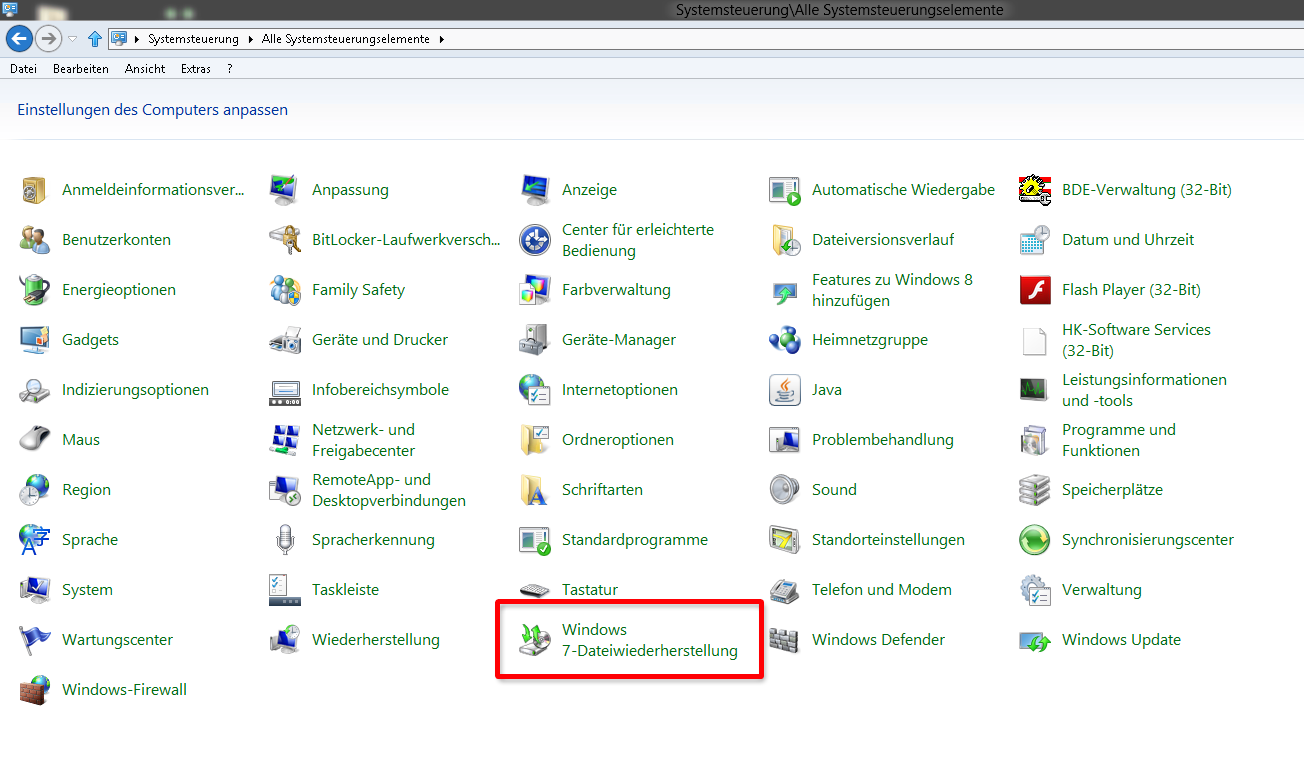Open Windows 7-Dateiwiederherstellung link
The height and width of the screenshot is (782, 1304).
click(650, 640)
